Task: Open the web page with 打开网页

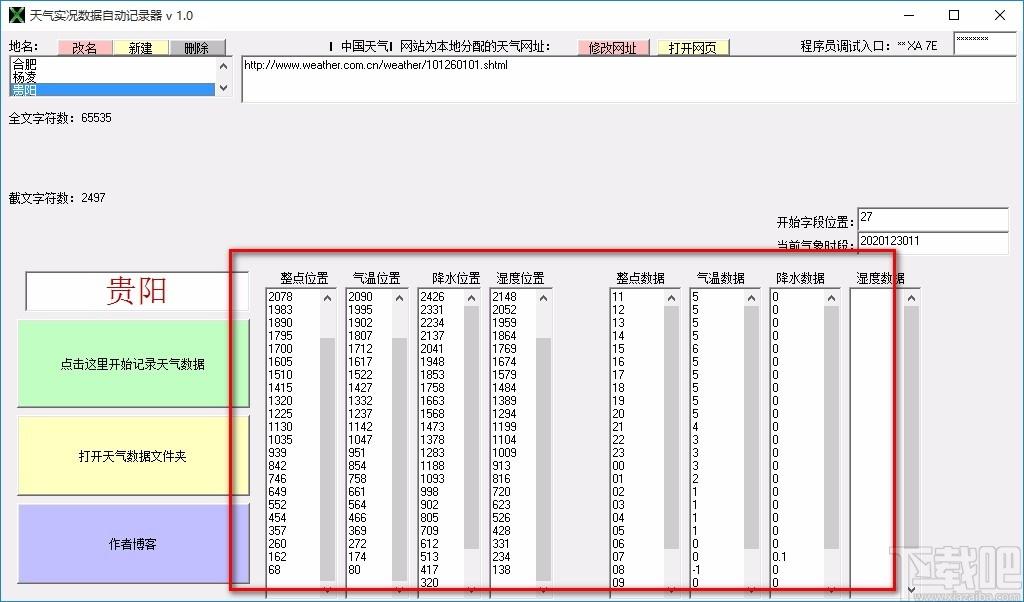Action: (x=693, y=48)
